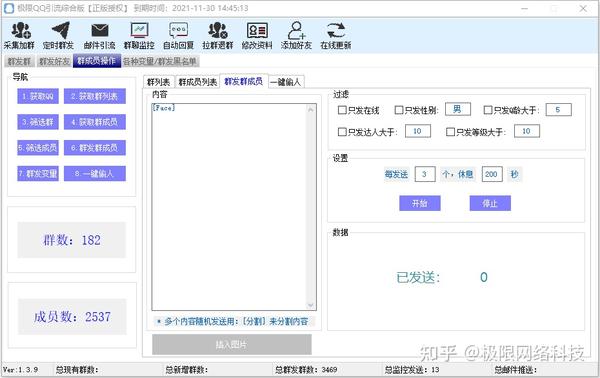Click 总现有群数 in status bar
600x378 pixels.
tap(77, 370)
